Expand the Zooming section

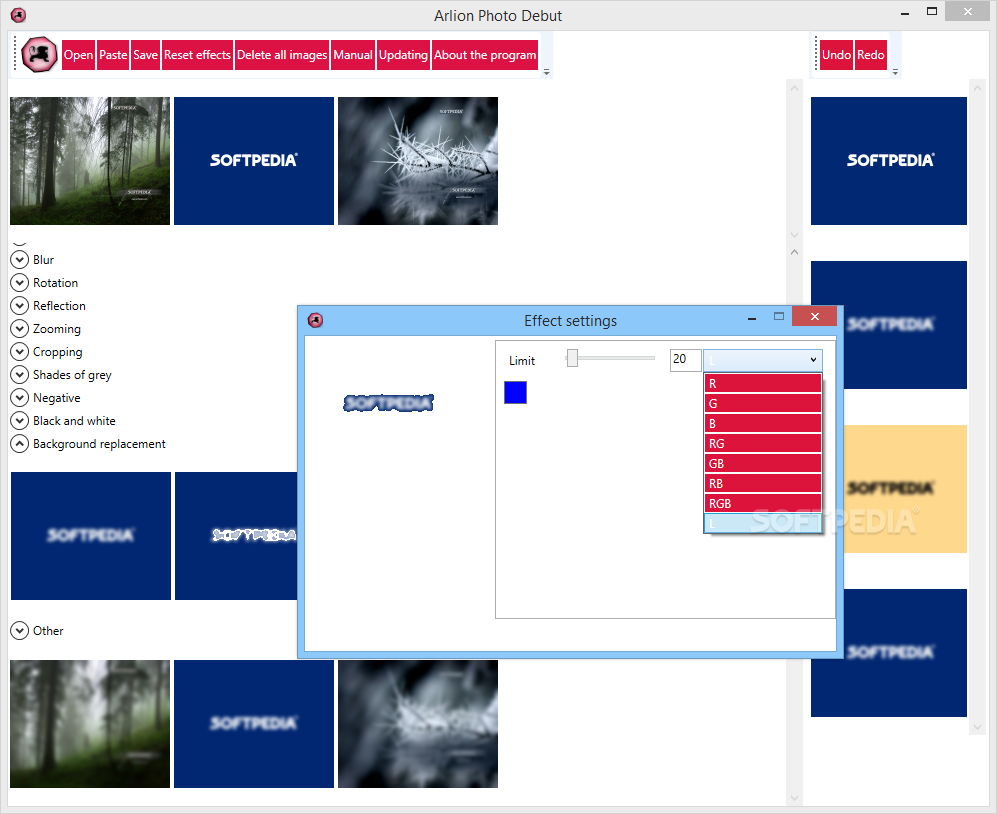(20, 329)
